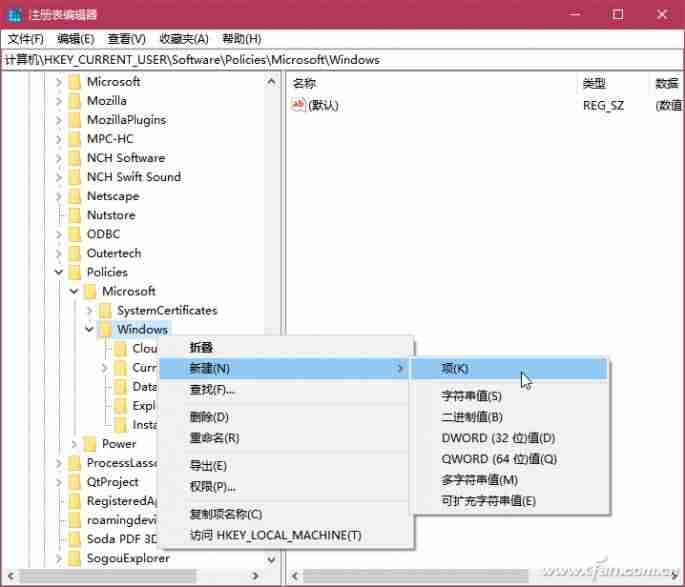This screenshot has width=685, height=587.
Task: Select the (默认) value row
Action: click(485, 105)
